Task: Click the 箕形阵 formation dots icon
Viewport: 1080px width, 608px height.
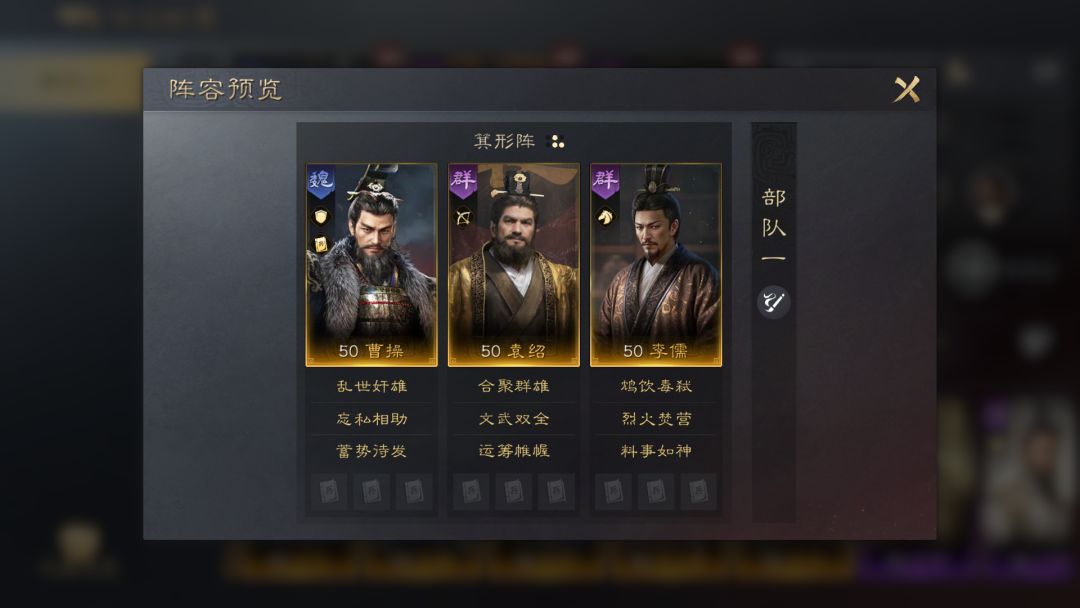Action: (555, 142)
